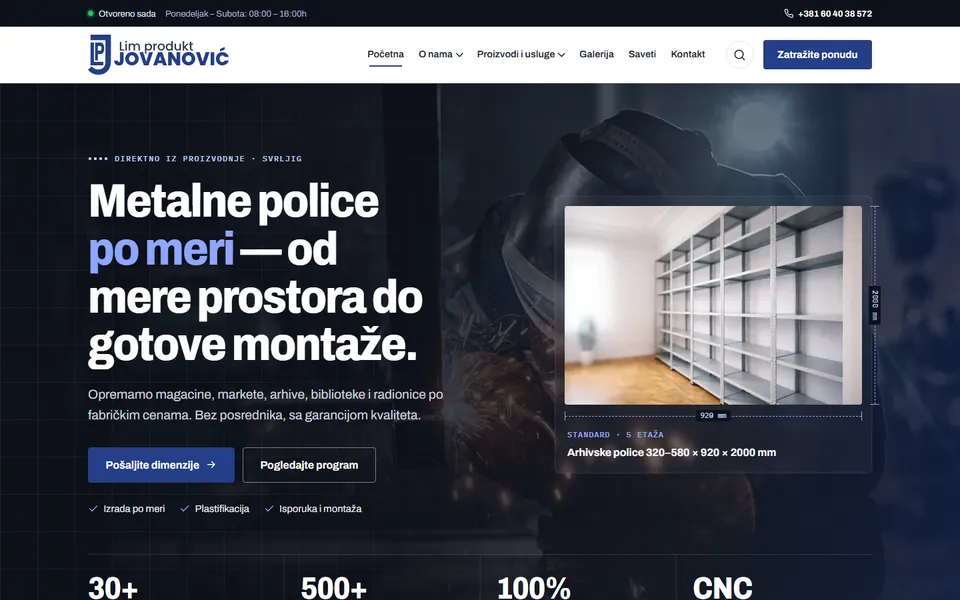Image resolution: width=960 pixels, height=600 pixels.
Task: Click the 'Otvoreno sada' text
Action: [x=127, y=13]
